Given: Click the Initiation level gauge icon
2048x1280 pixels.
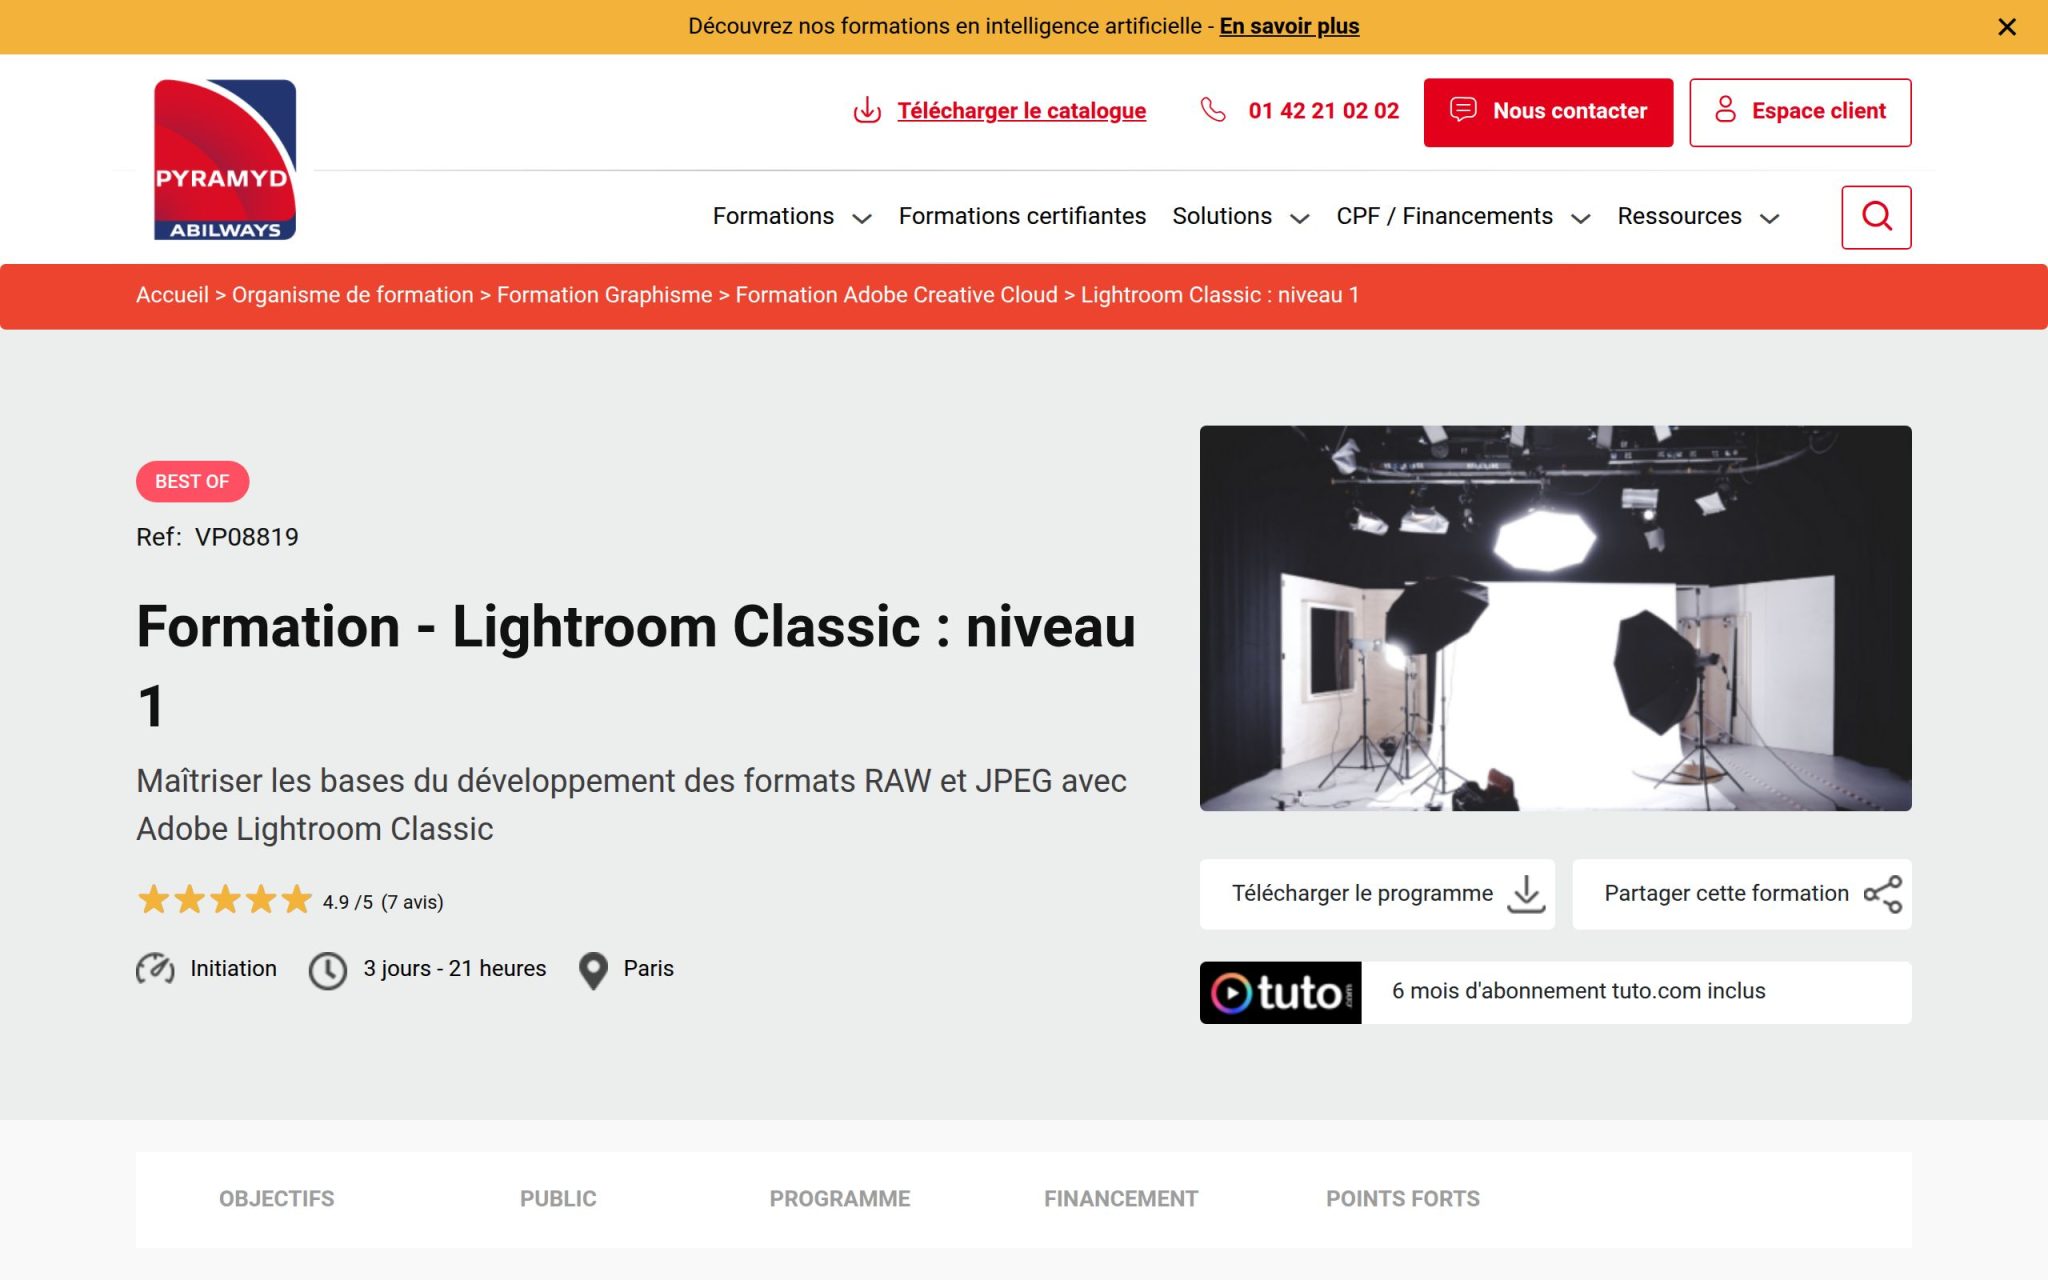Looking at the screenshot, I should 155,968.
